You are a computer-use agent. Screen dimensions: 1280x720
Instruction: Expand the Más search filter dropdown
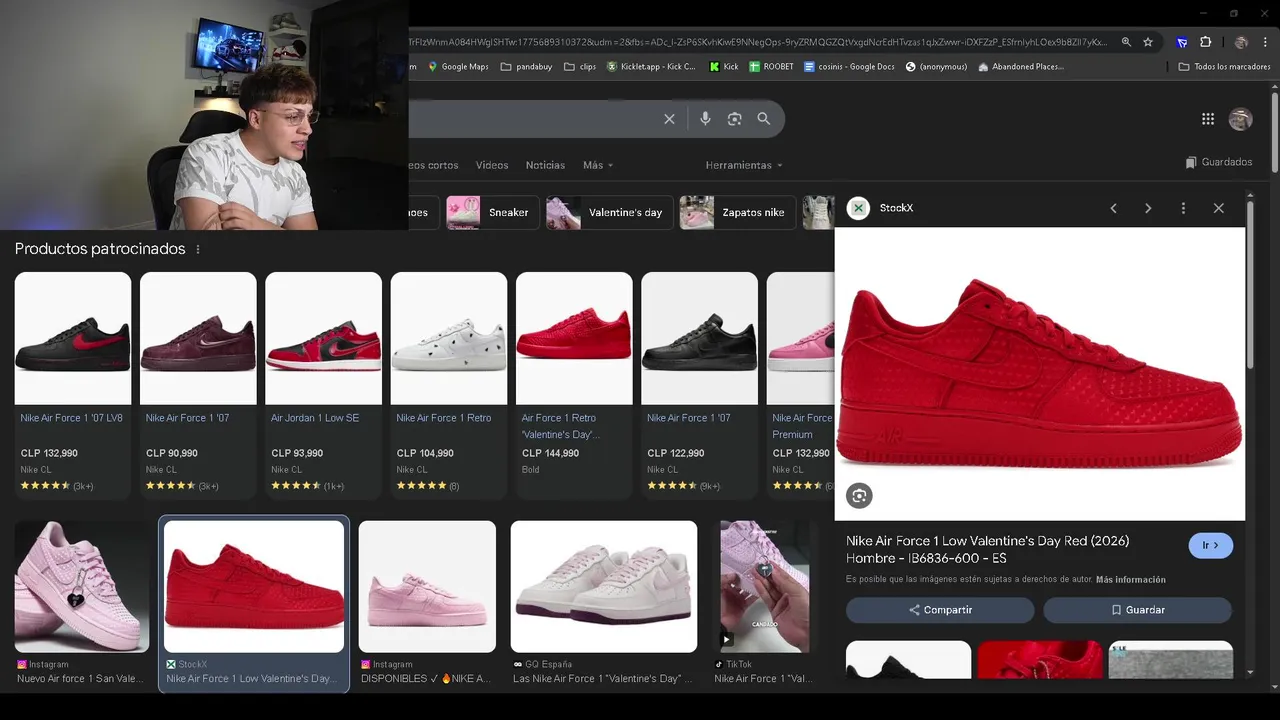(598, 165)
